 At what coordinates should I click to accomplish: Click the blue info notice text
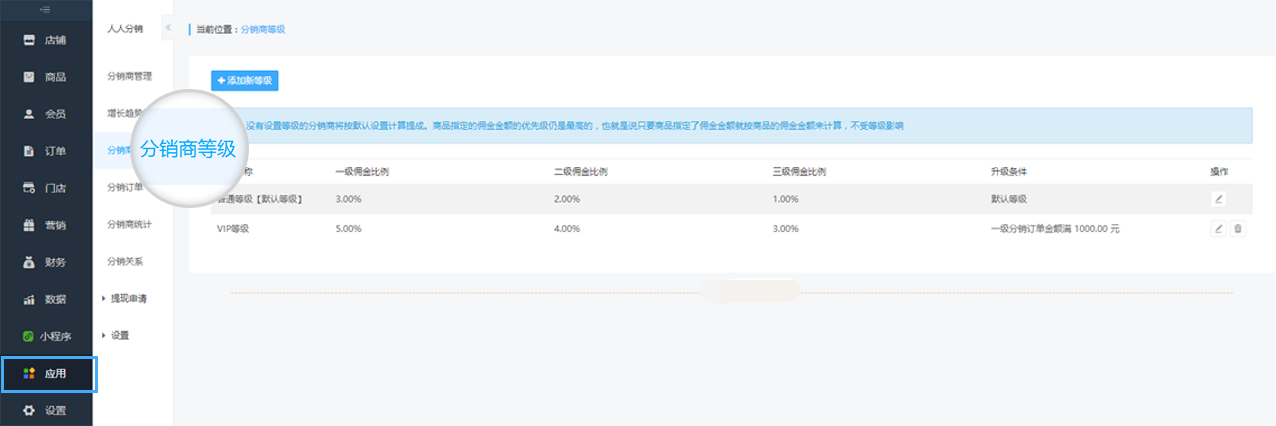click(575, 126)
